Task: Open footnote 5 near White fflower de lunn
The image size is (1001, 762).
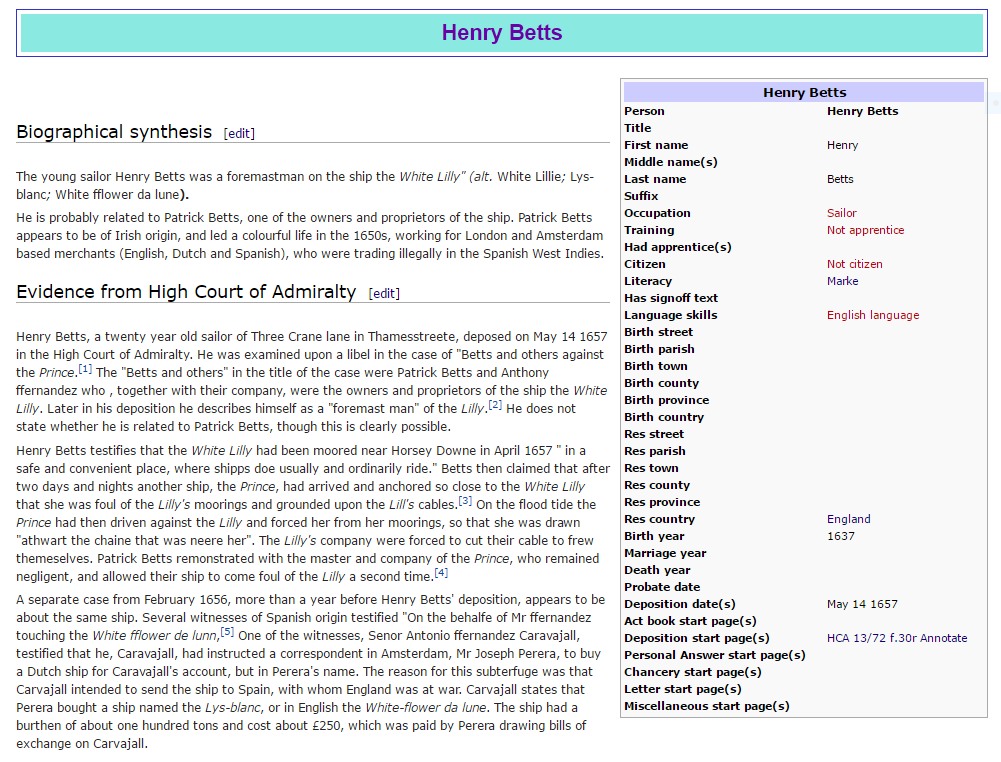Action: (x=227, y=632)
